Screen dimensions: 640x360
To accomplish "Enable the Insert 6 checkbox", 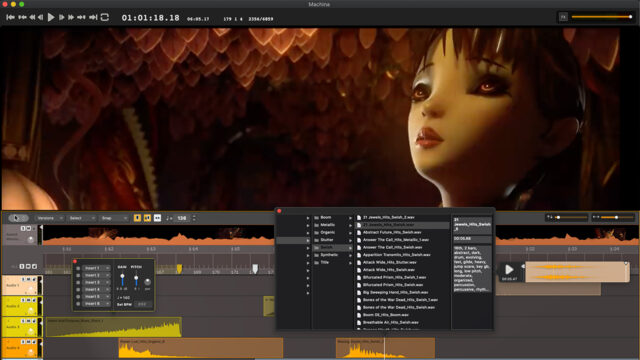I will pyautogui.click(x=78, y=304).
